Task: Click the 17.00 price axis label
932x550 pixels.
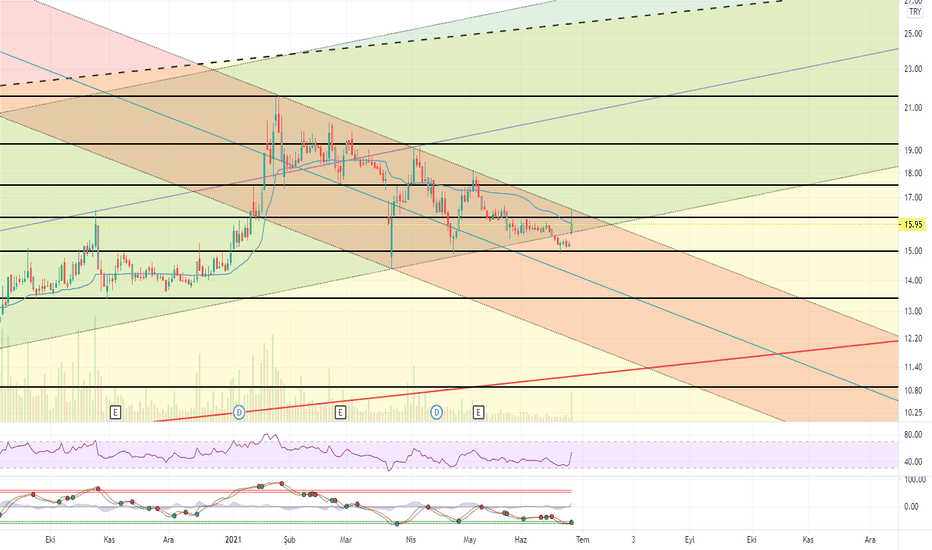Action: (x=913, y=197)
